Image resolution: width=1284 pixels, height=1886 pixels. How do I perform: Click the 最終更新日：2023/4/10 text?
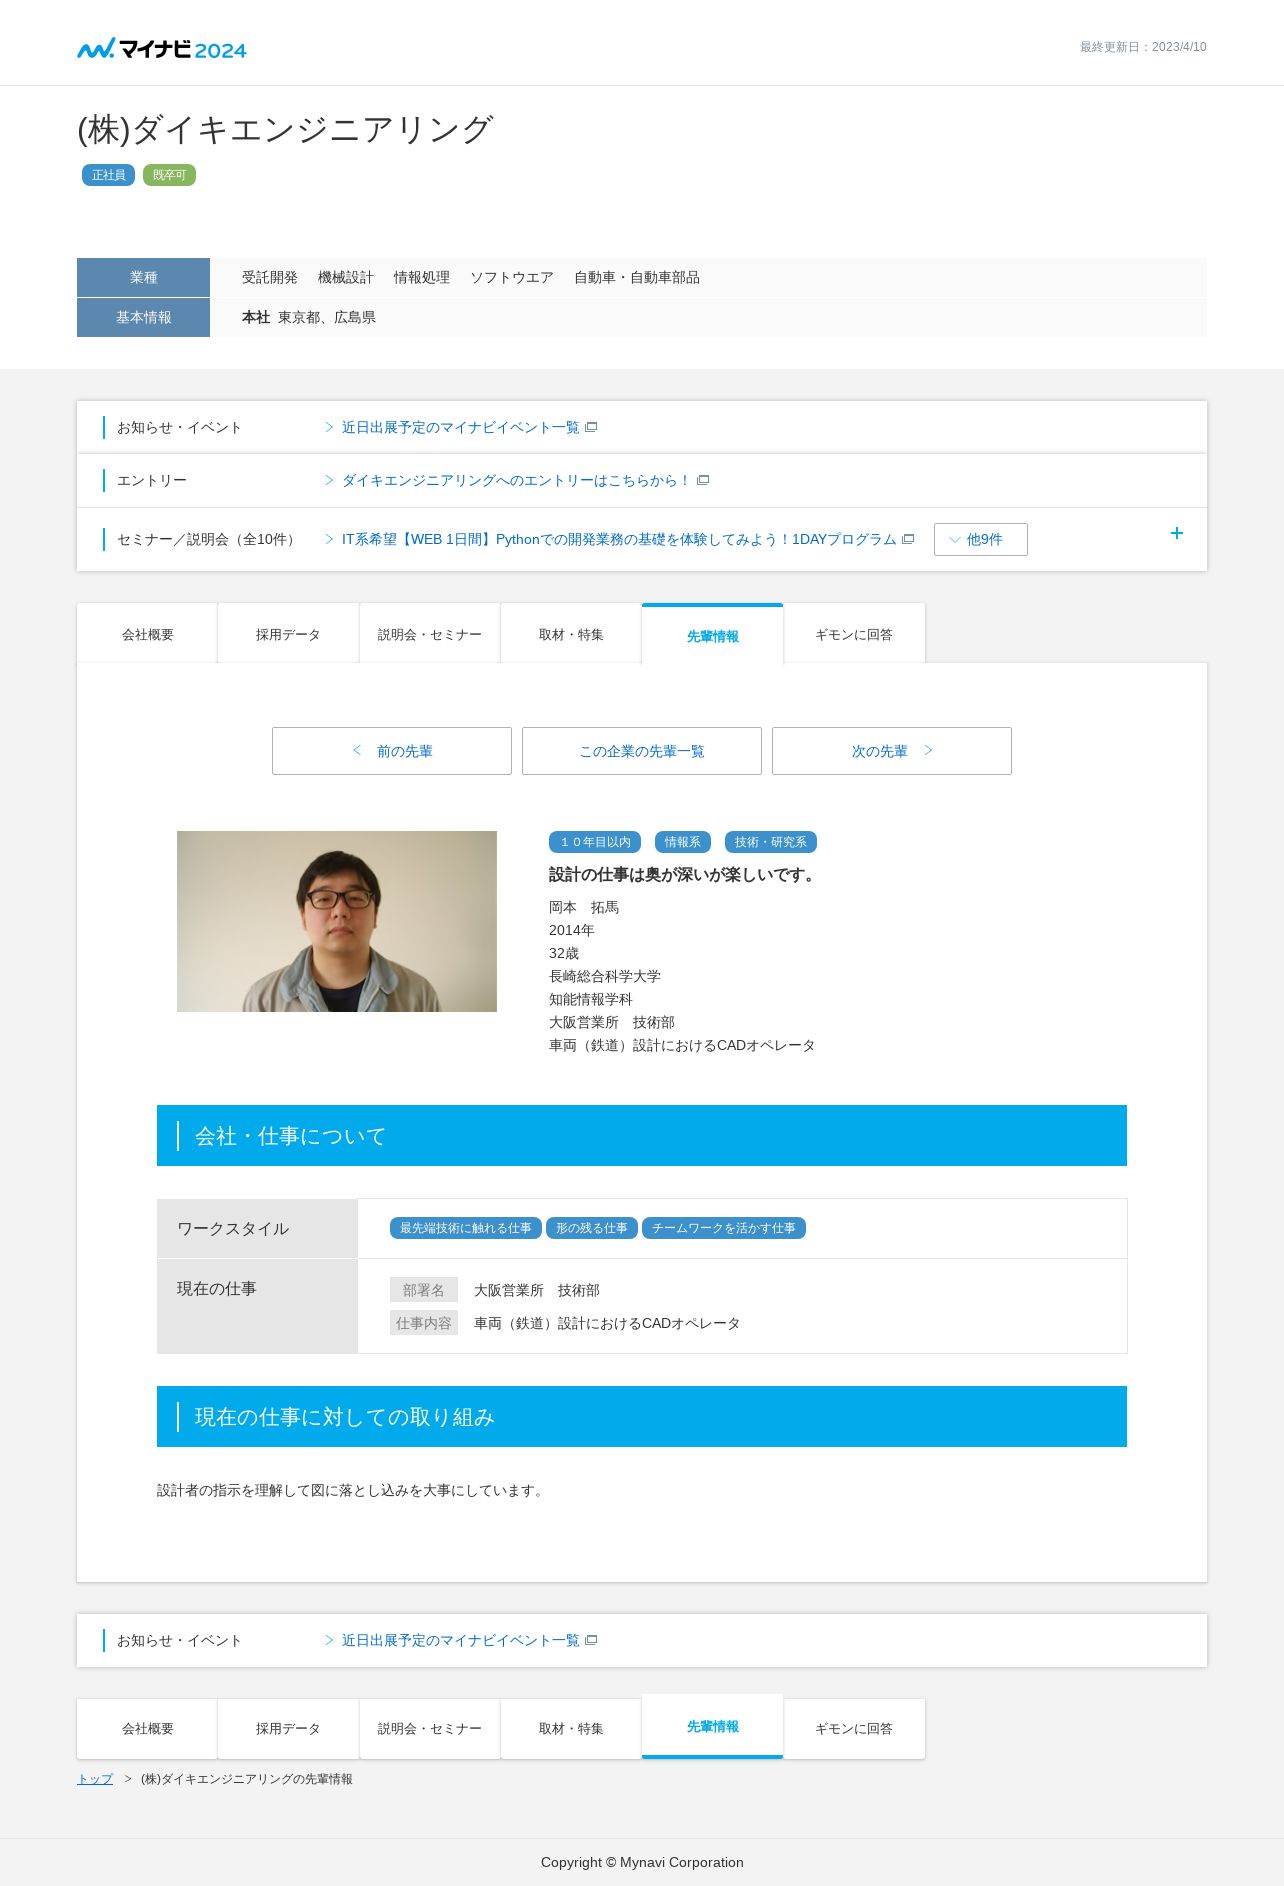1143,47
